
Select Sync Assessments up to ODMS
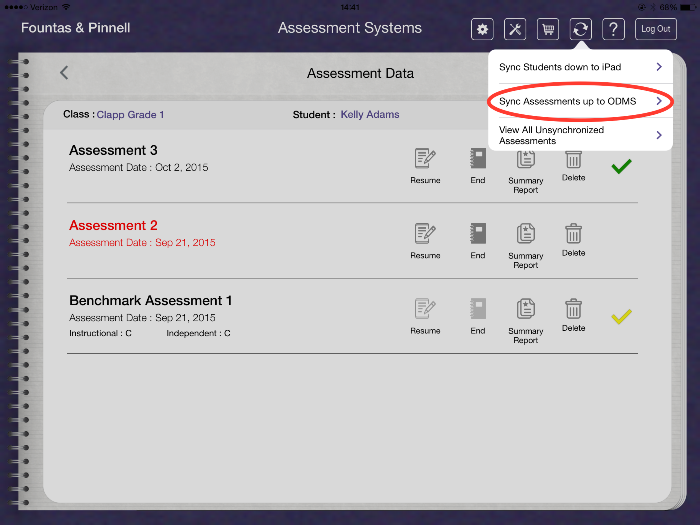click(580, 101)
